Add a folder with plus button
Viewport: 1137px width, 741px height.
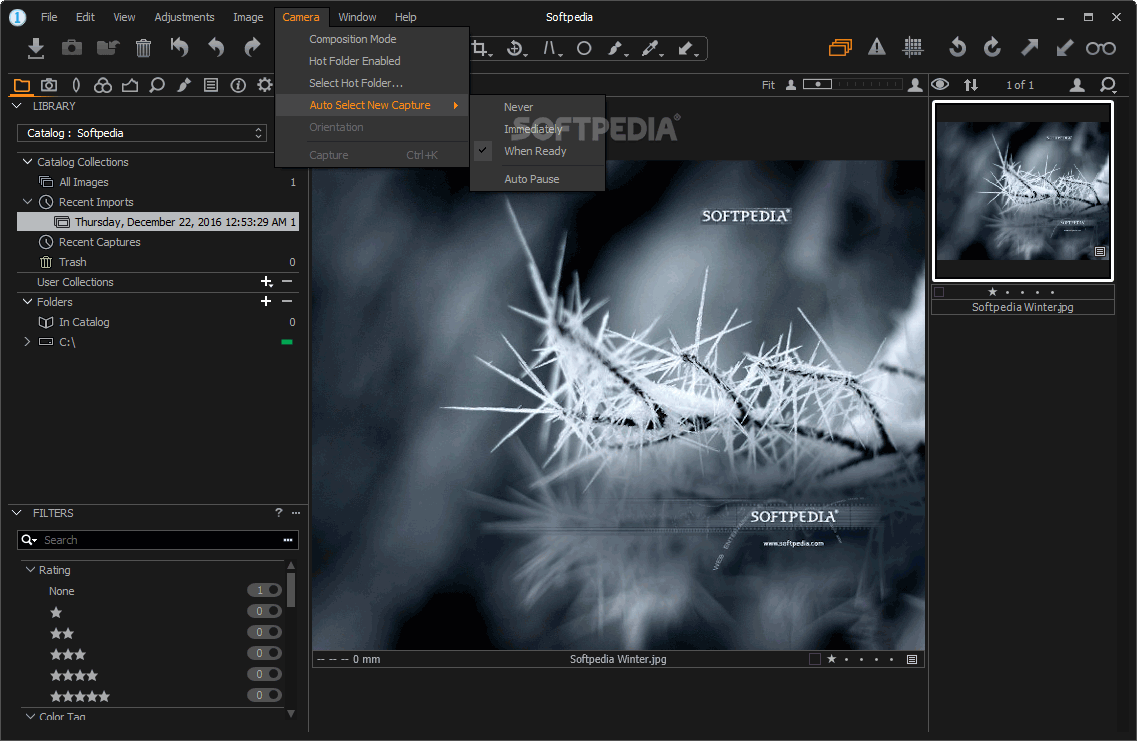coord(266,301)
